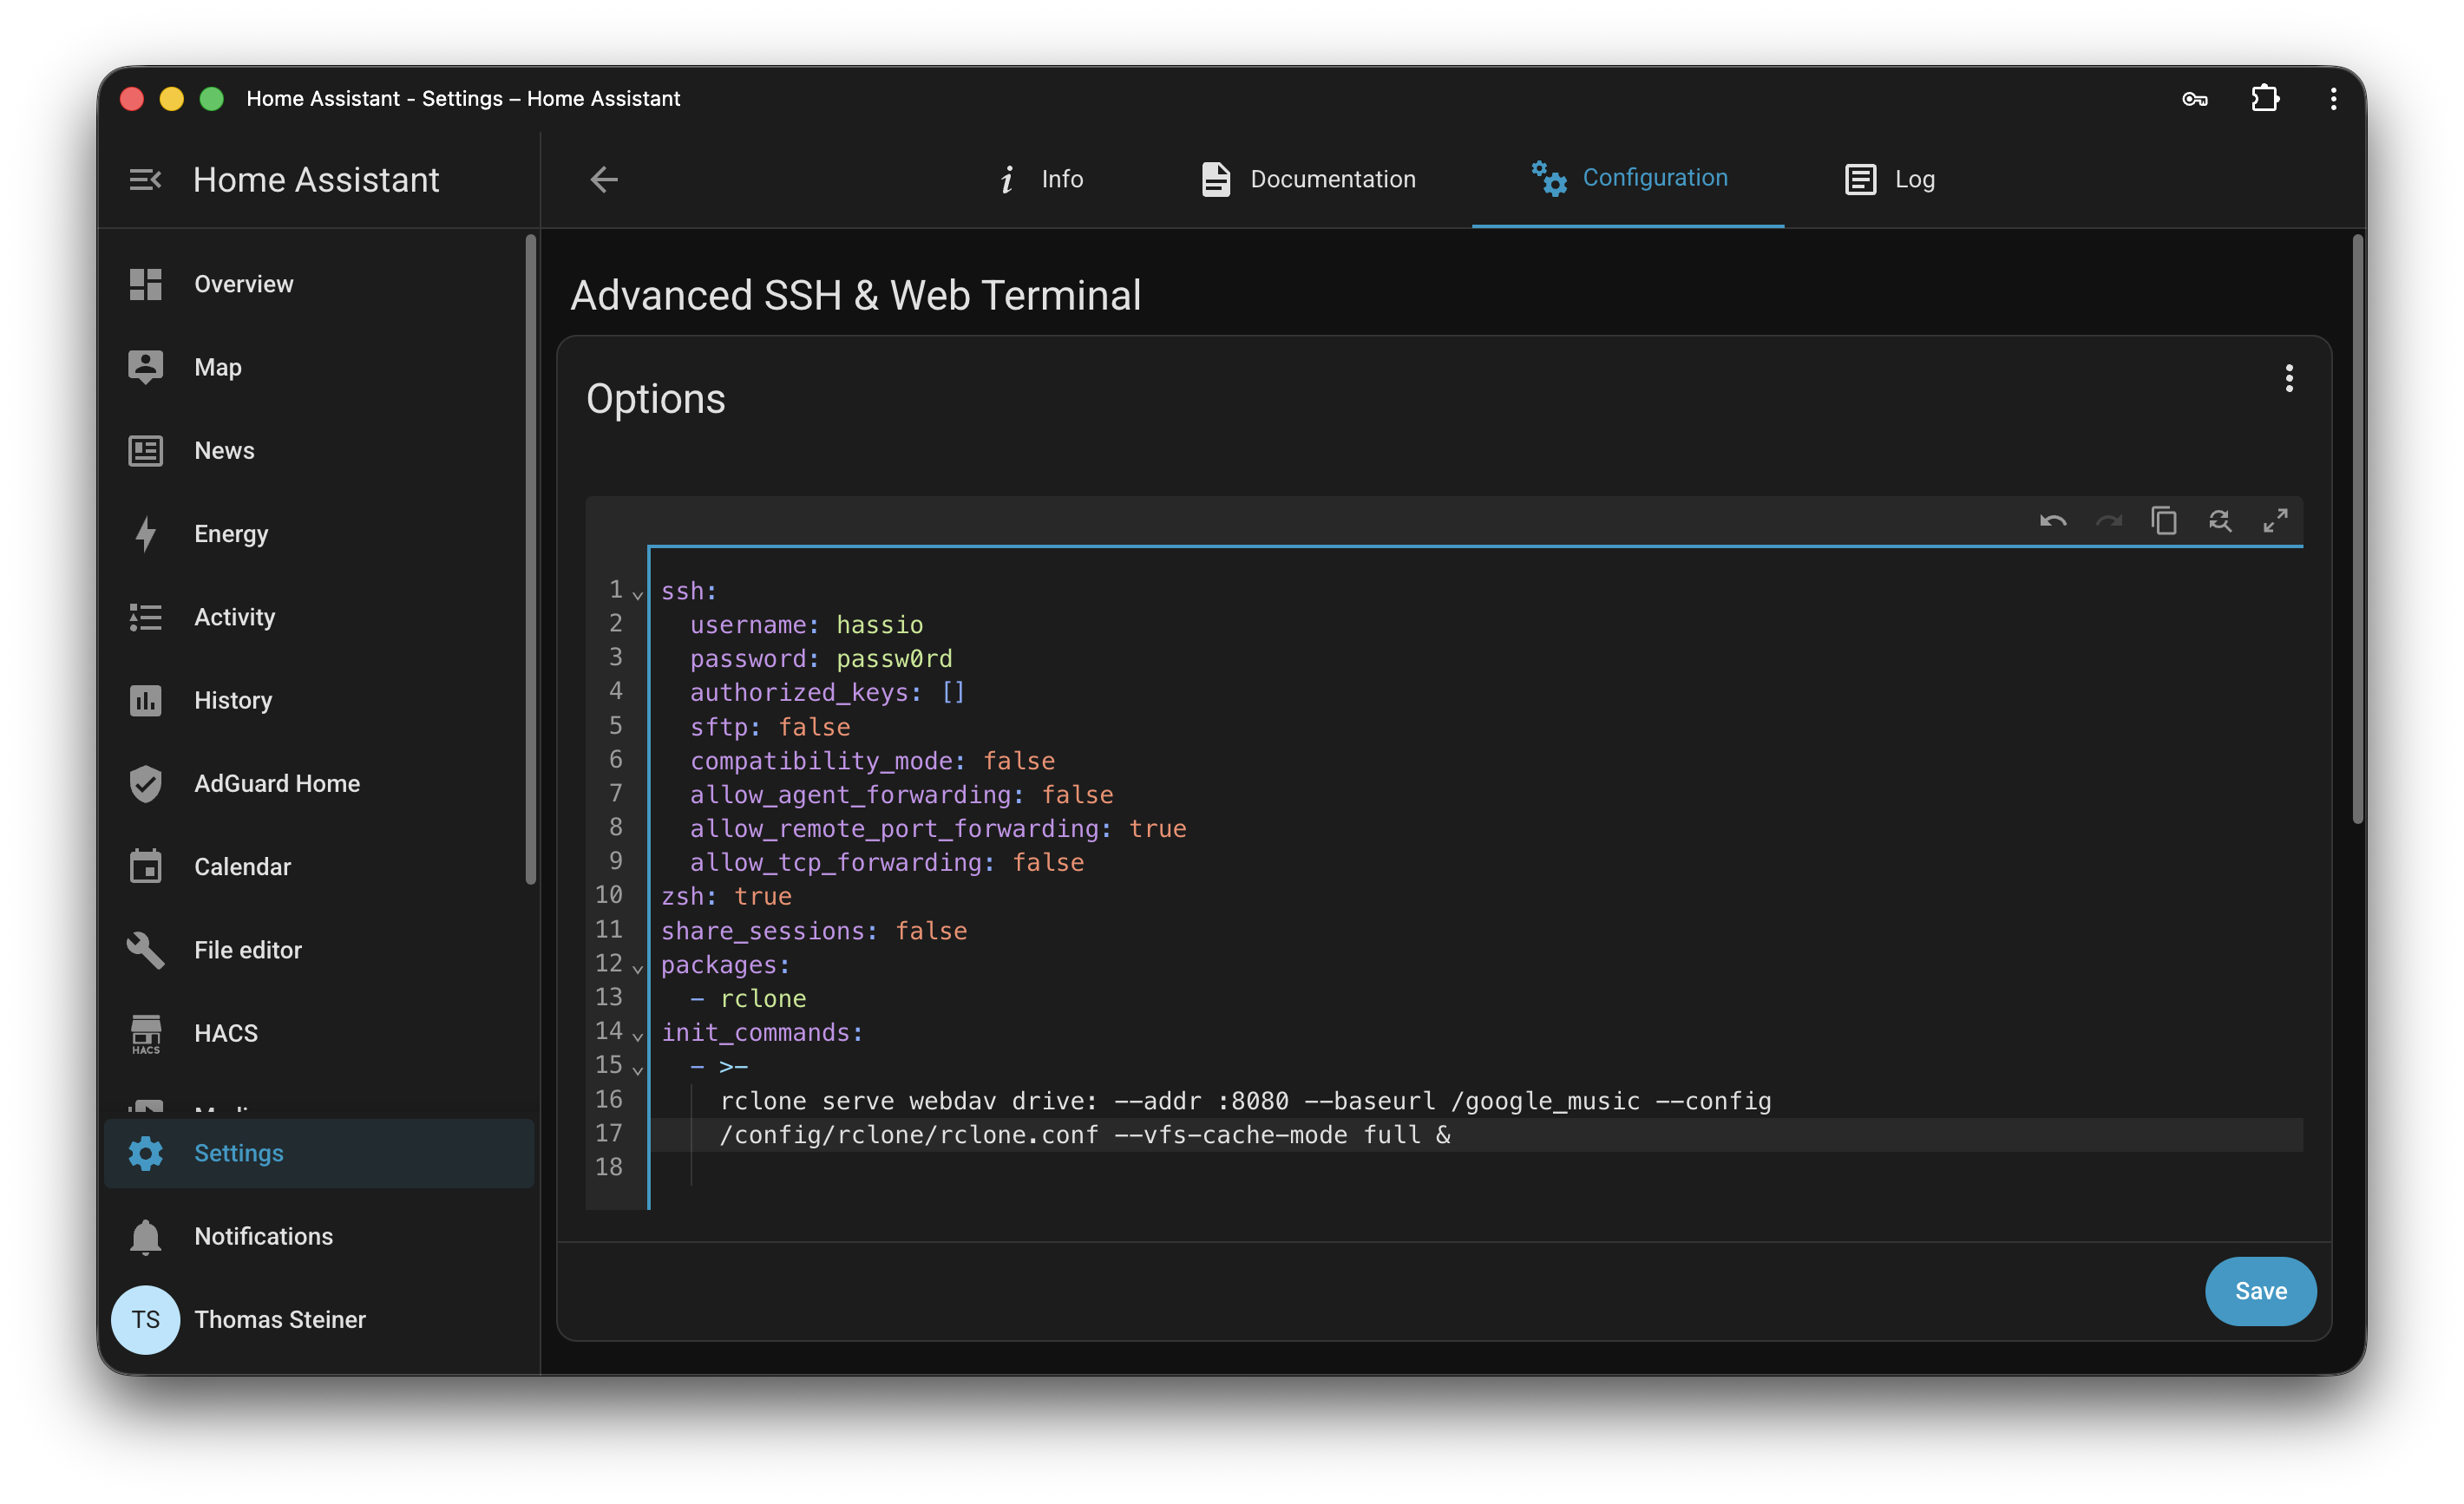Click the password value passw0rd
The width and height of the screenshot is (2464, 1504).
click(x=893, y=659)
